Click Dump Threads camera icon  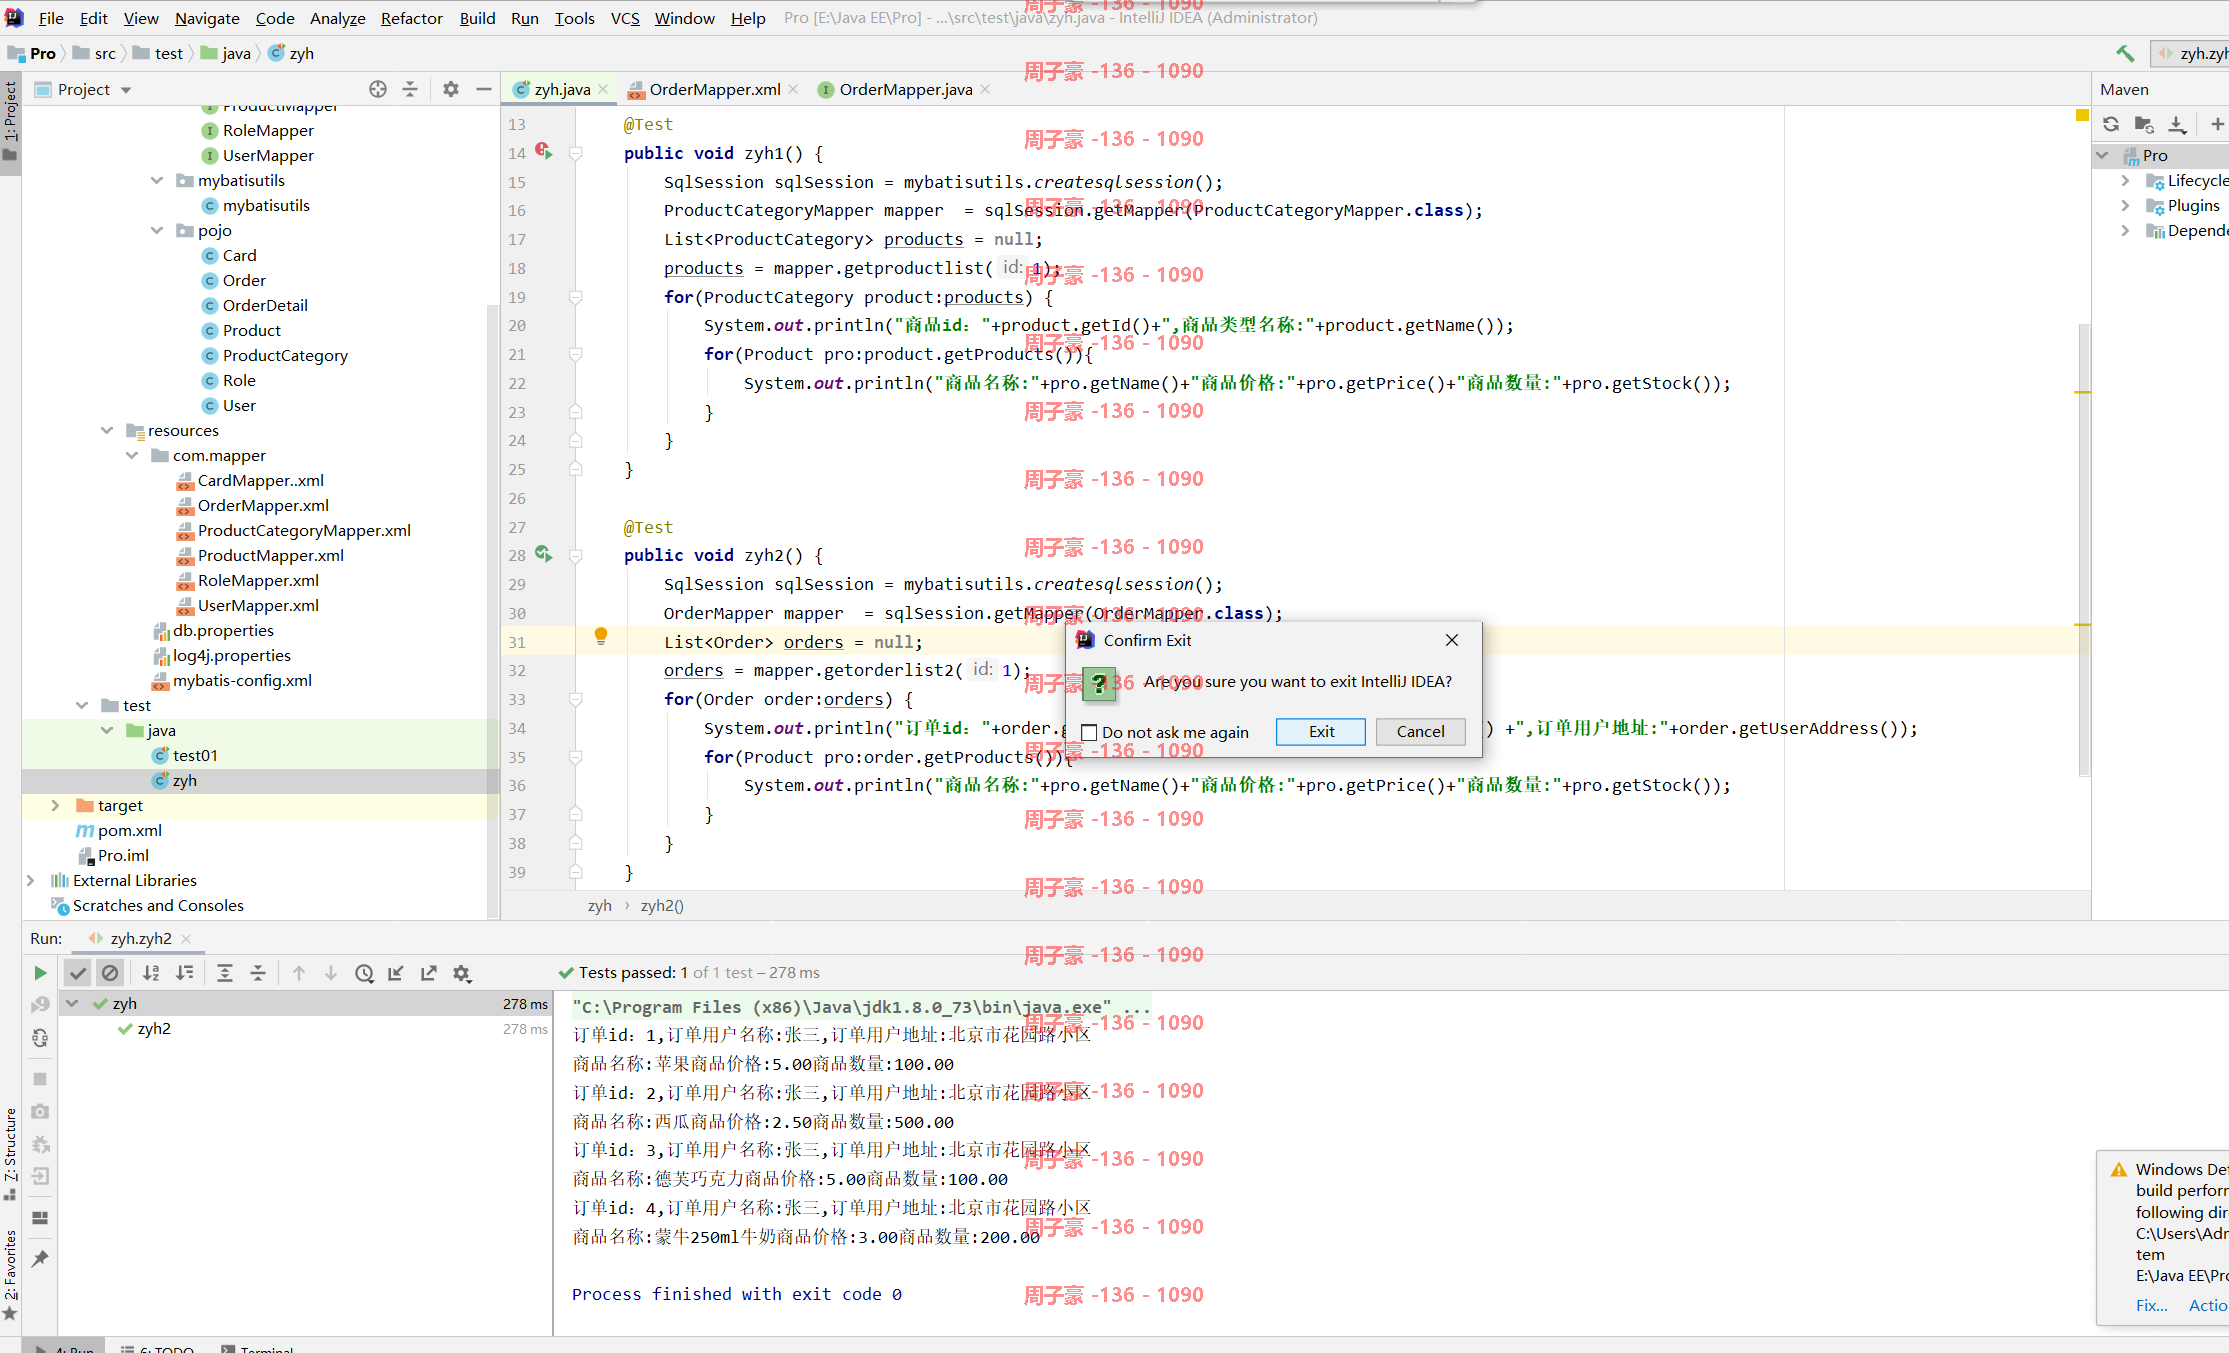coord(40,1111)
